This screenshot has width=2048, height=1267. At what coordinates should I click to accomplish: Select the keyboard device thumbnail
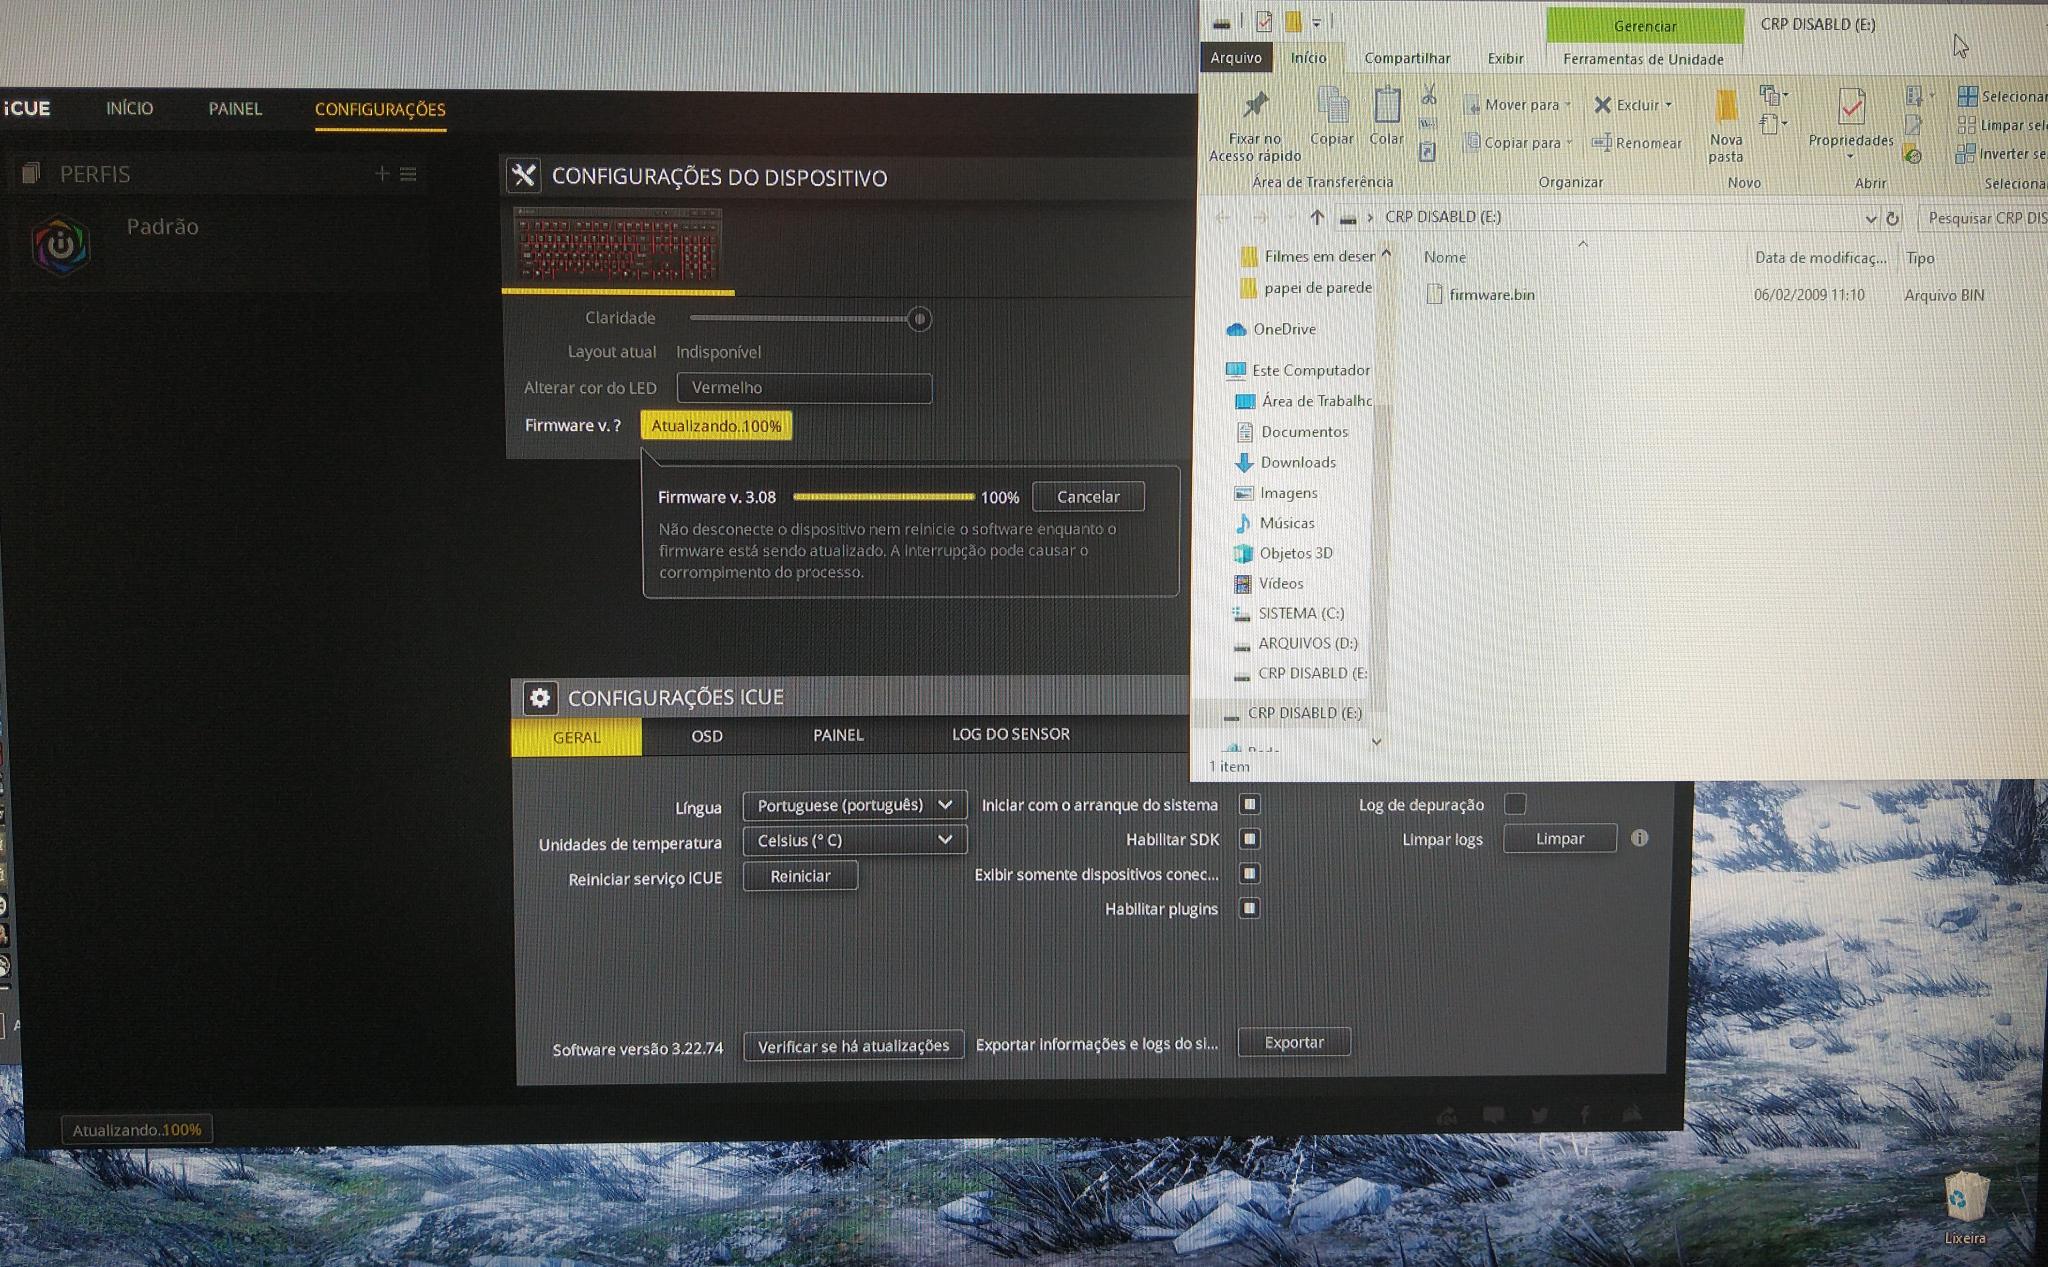click(x=618, y=245)
